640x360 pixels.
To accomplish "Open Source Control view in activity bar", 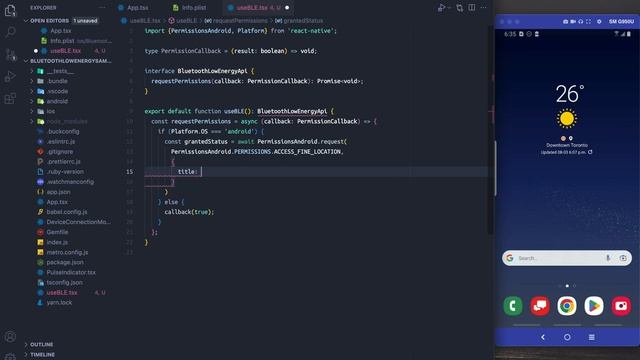I will click(10, 54).
